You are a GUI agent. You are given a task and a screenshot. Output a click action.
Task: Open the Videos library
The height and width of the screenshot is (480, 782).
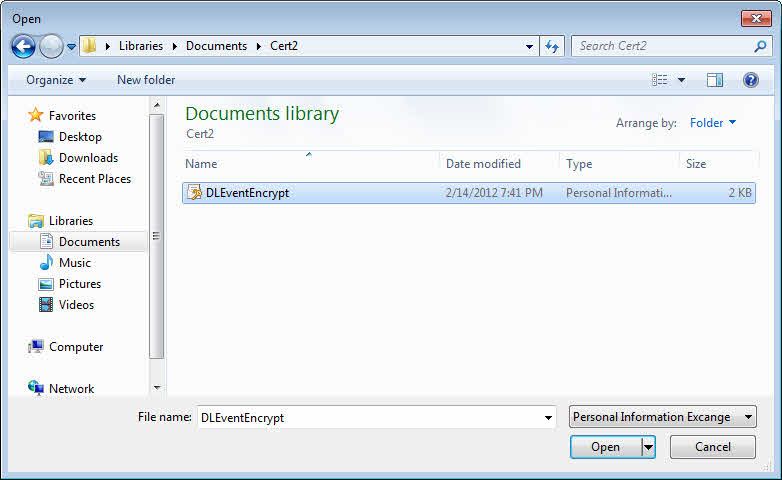(x=76, y=304)
